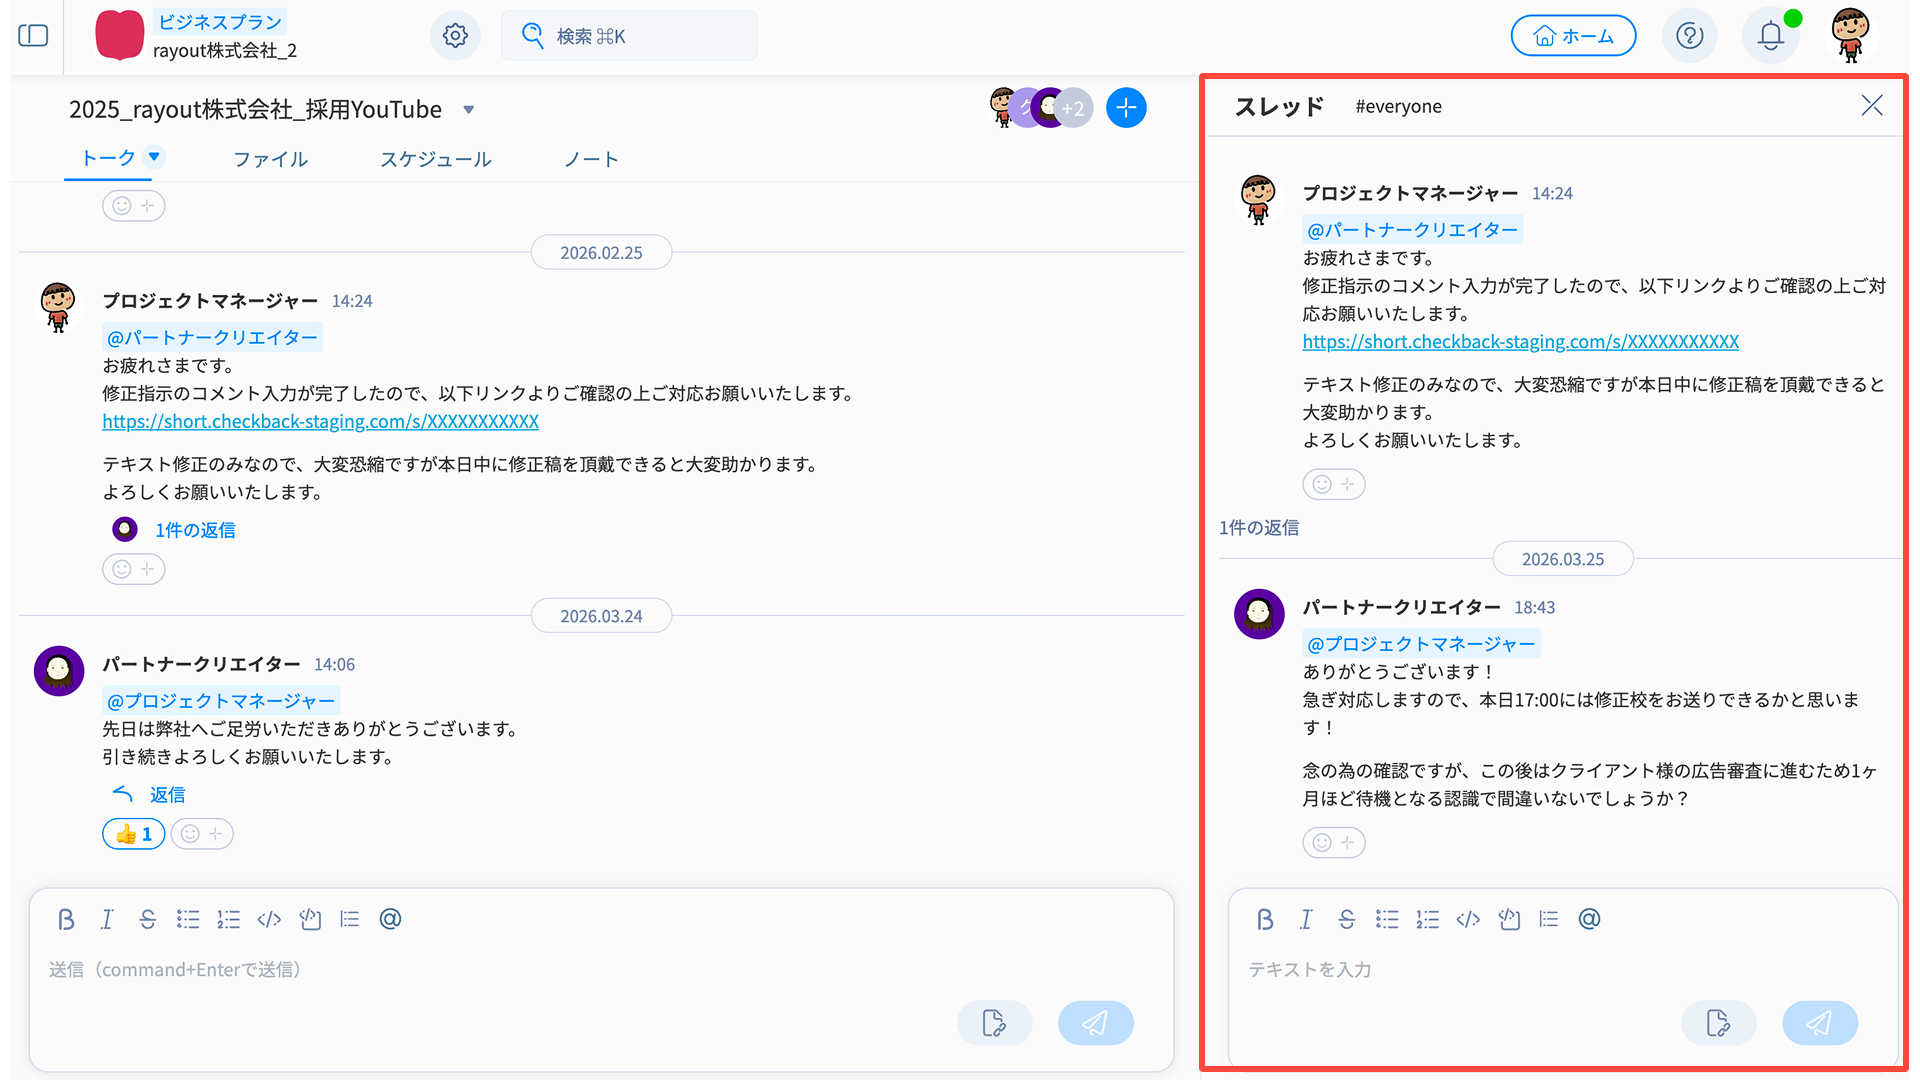Toggle italic in thread composer

point(1305,919)
